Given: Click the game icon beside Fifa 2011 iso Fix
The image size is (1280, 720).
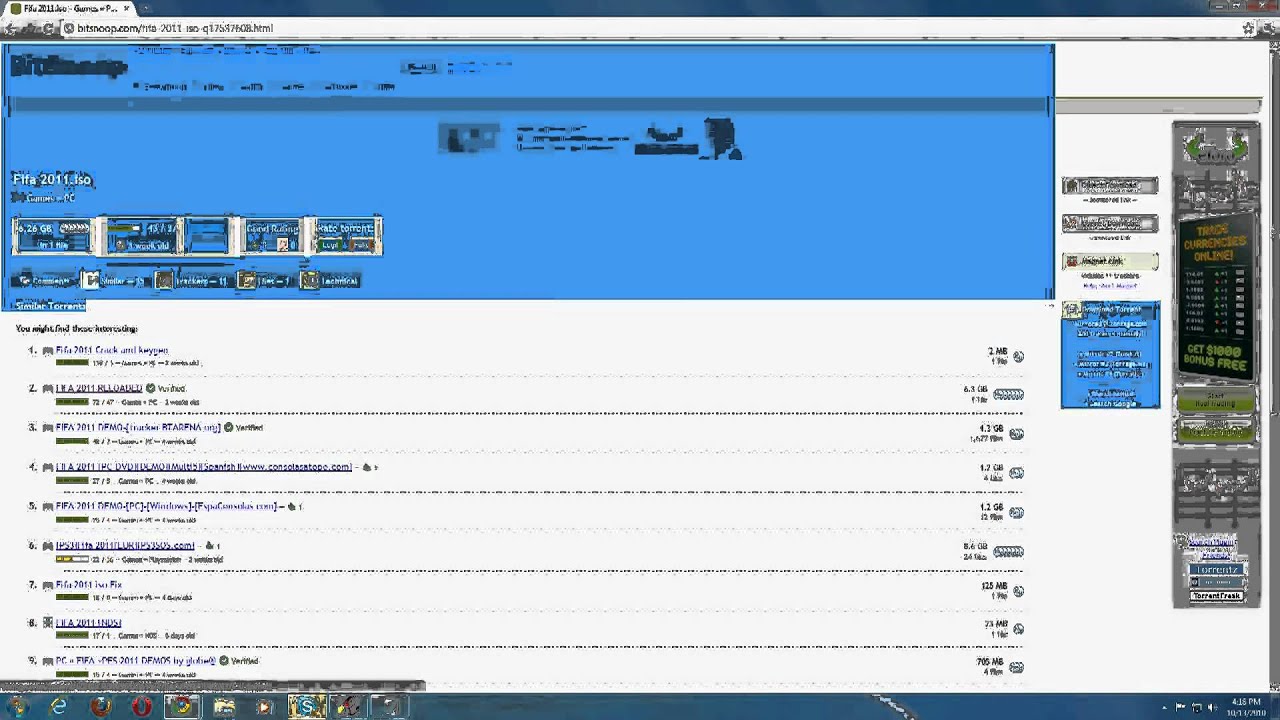Looking at the screenshot, I should (x=47, y=585).
